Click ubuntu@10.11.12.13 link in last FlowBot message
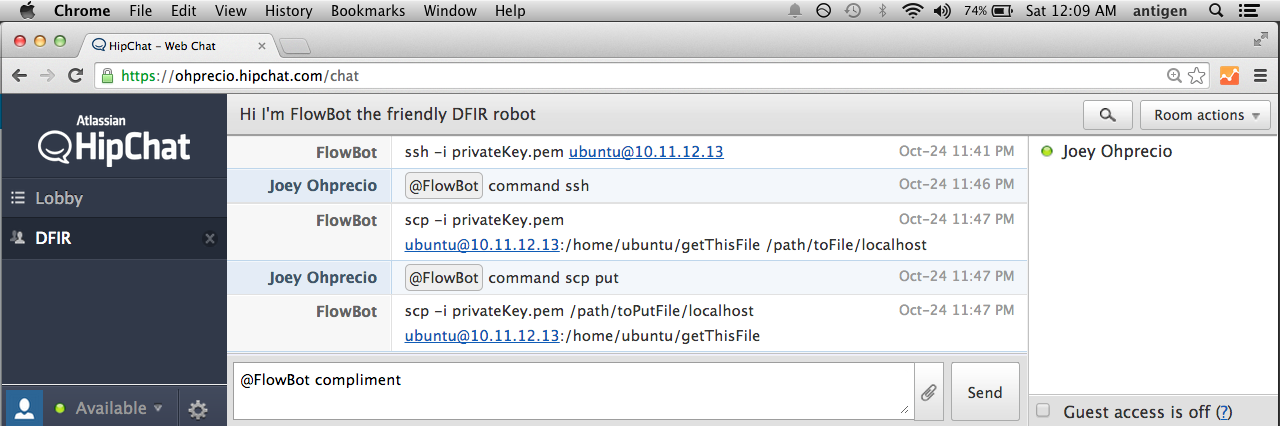Image resolution: width=1280 pixels, height=426 pixels. [x=482, y=335]
